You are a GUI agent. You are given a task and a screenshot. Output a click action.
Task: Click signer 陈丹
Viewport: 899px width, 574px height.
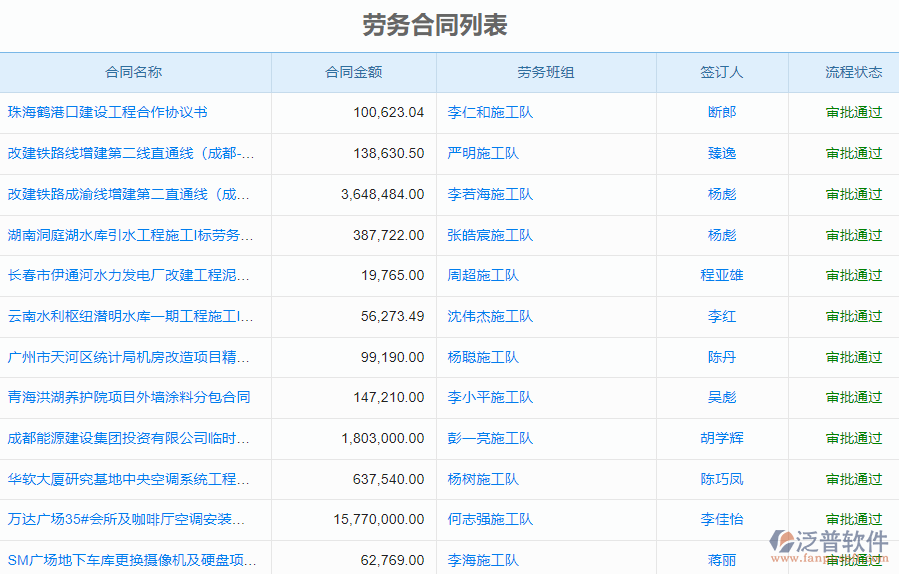point(722,357)
